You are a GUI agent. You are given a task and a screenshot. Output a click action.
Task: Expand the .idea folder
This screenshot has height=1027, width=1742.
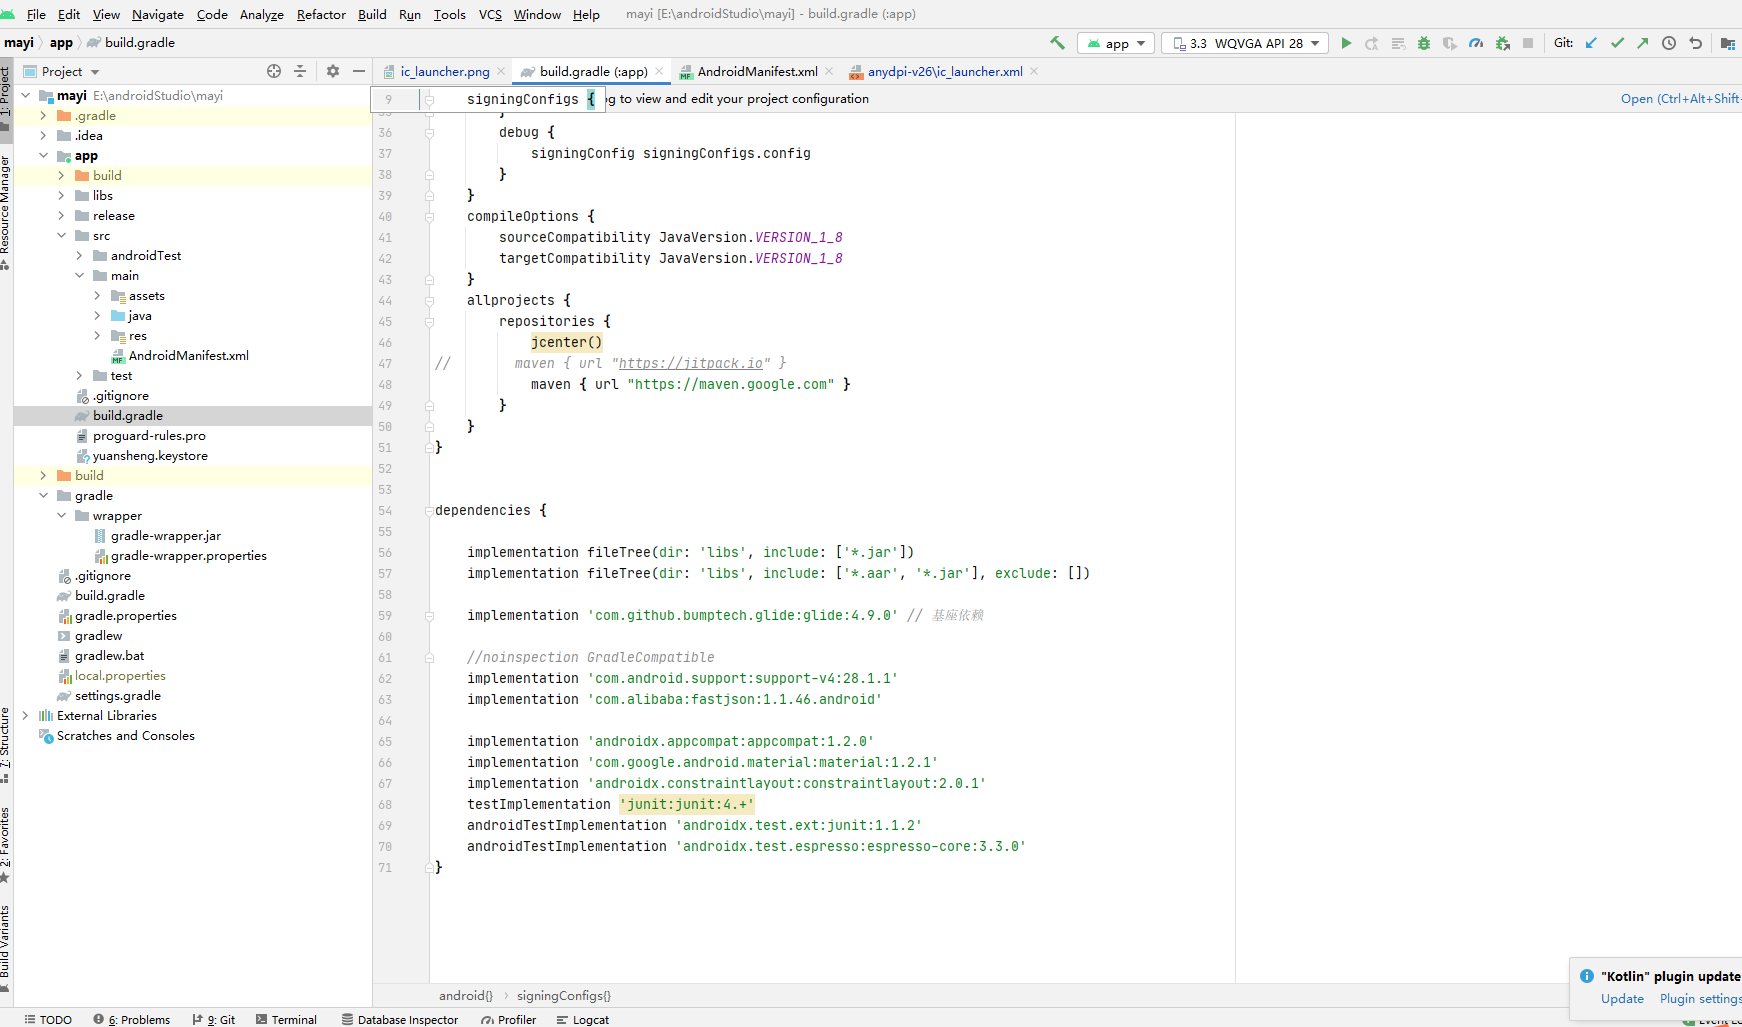[43, 136]
